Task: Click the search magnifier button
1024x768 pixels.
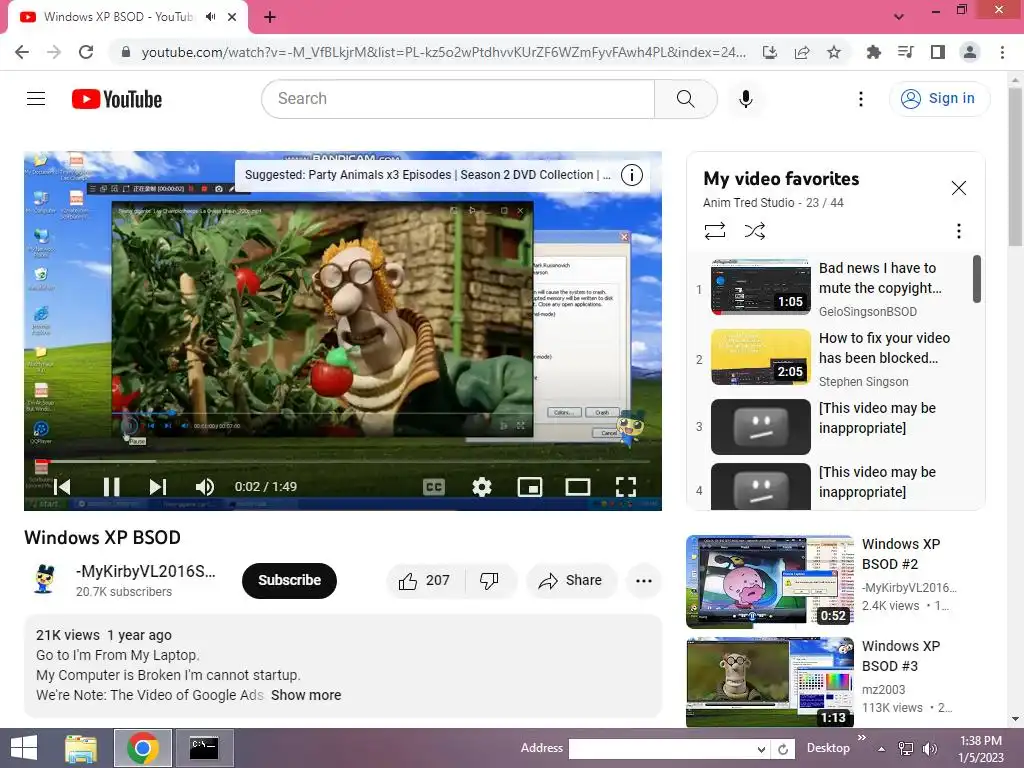Action: click(686, 99)
